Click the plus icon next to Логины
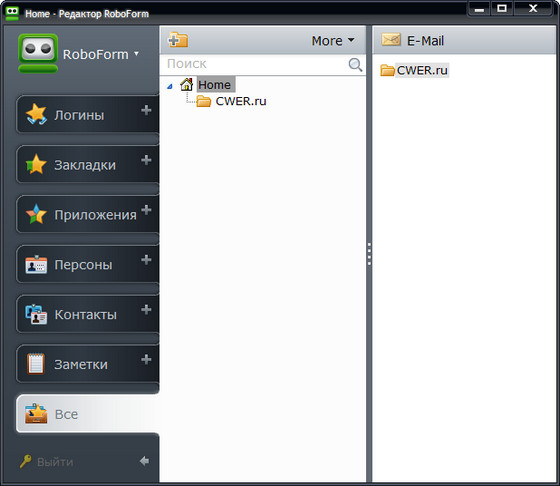 pos(146,110)
